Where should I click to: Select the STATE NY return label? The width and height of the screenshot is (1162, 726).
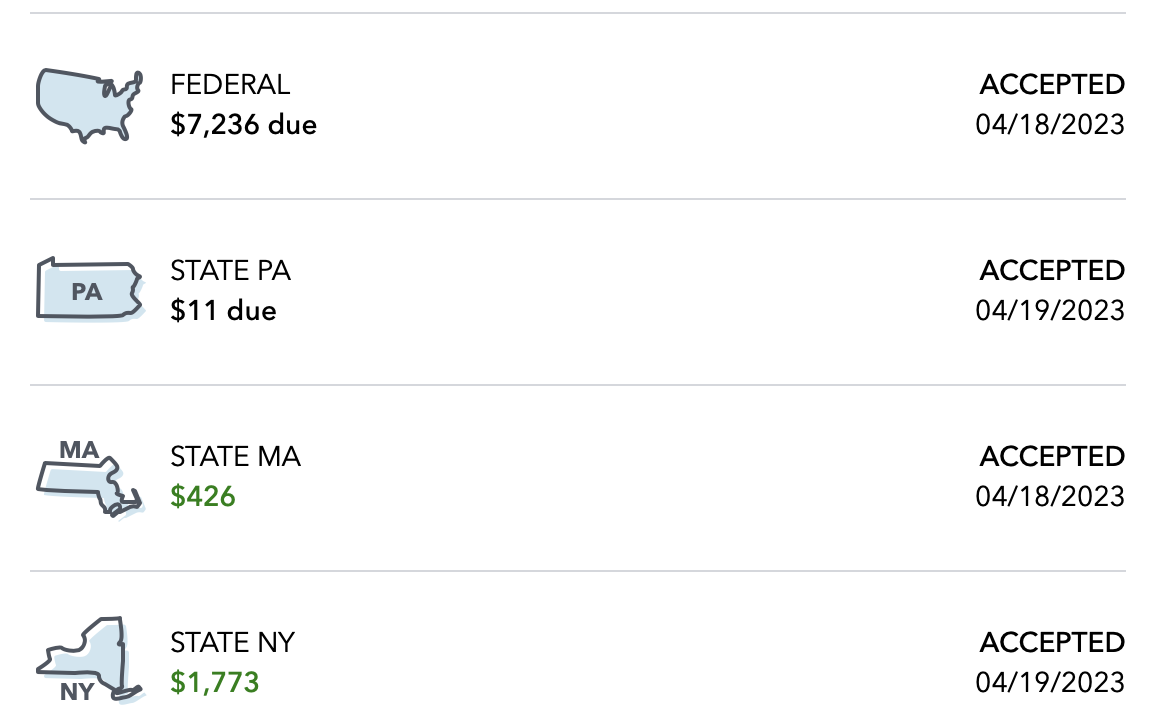233,642
